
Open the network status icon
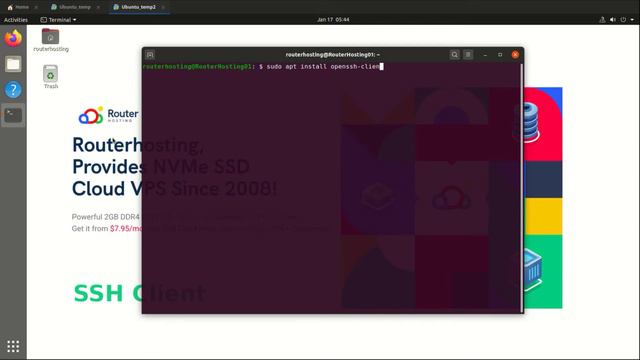(x=602, y=20)
